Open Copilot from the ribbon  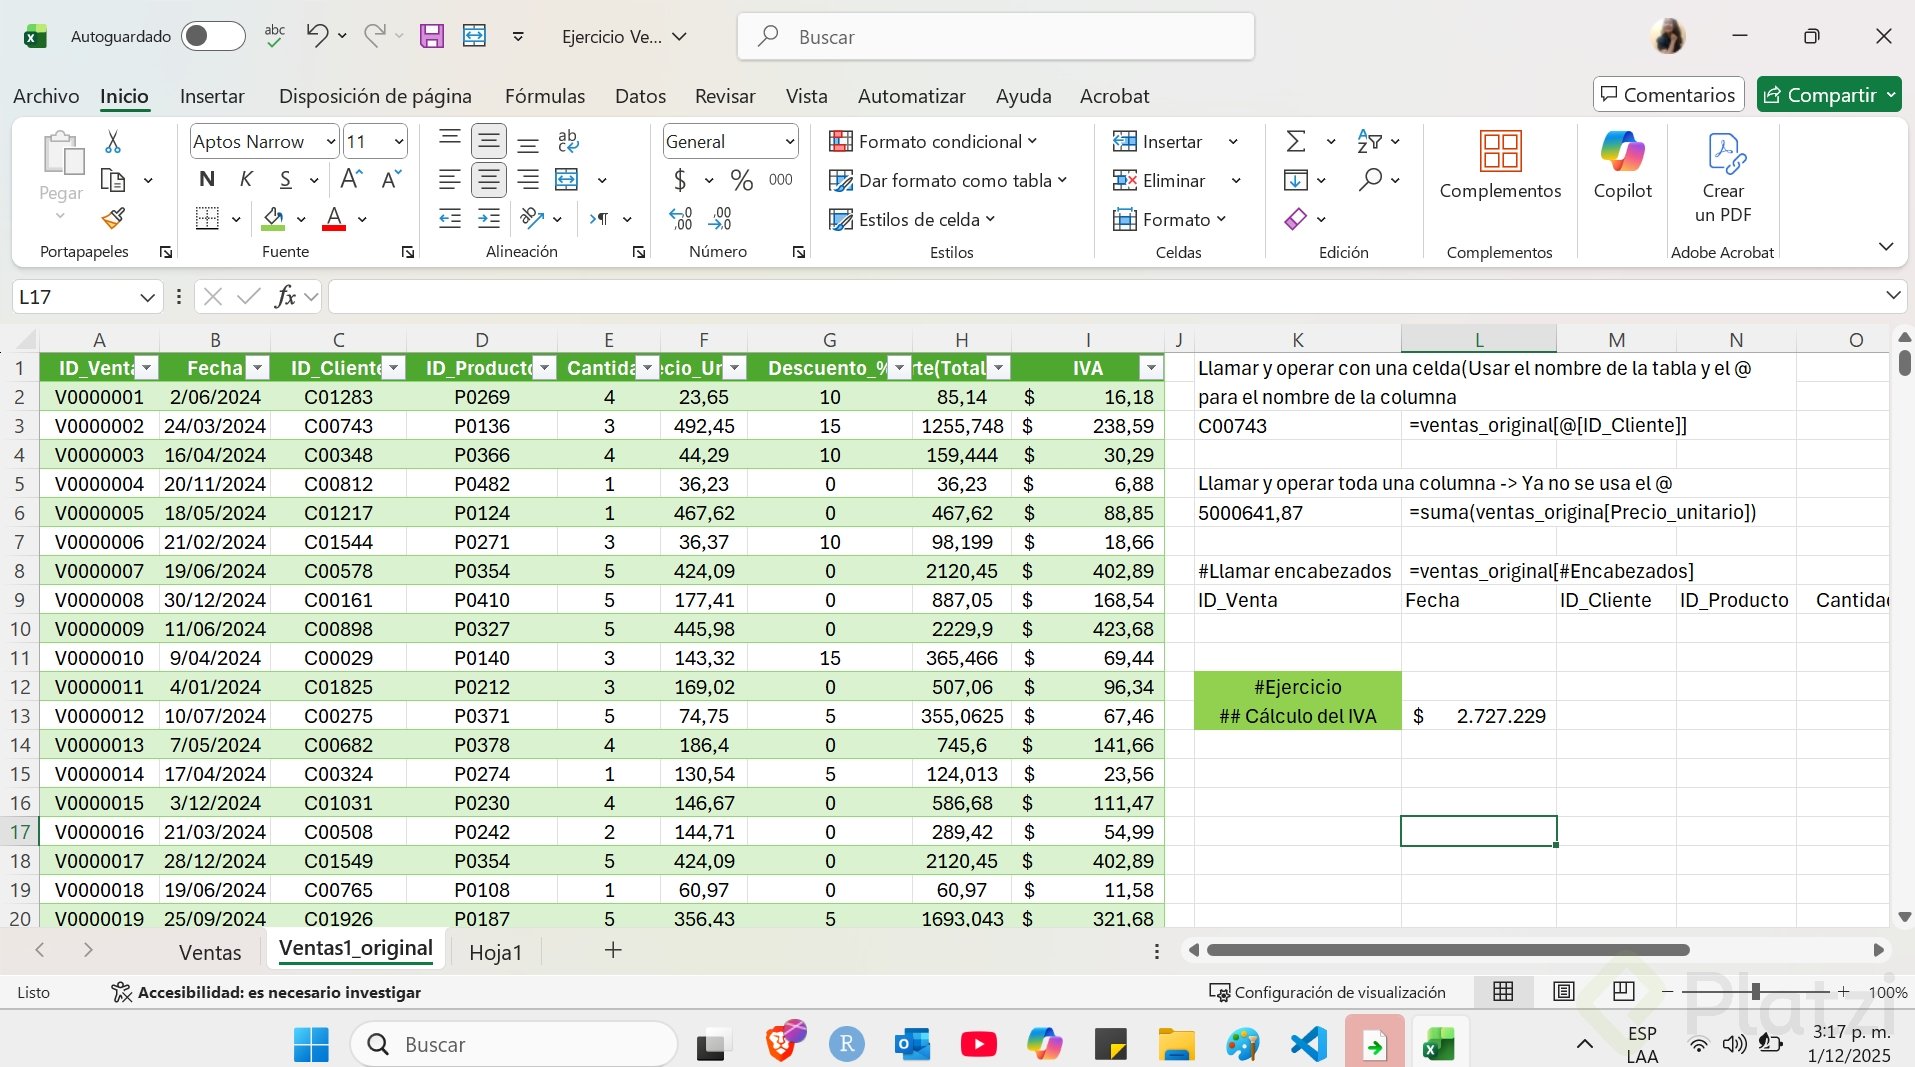tap(1622, 165)
